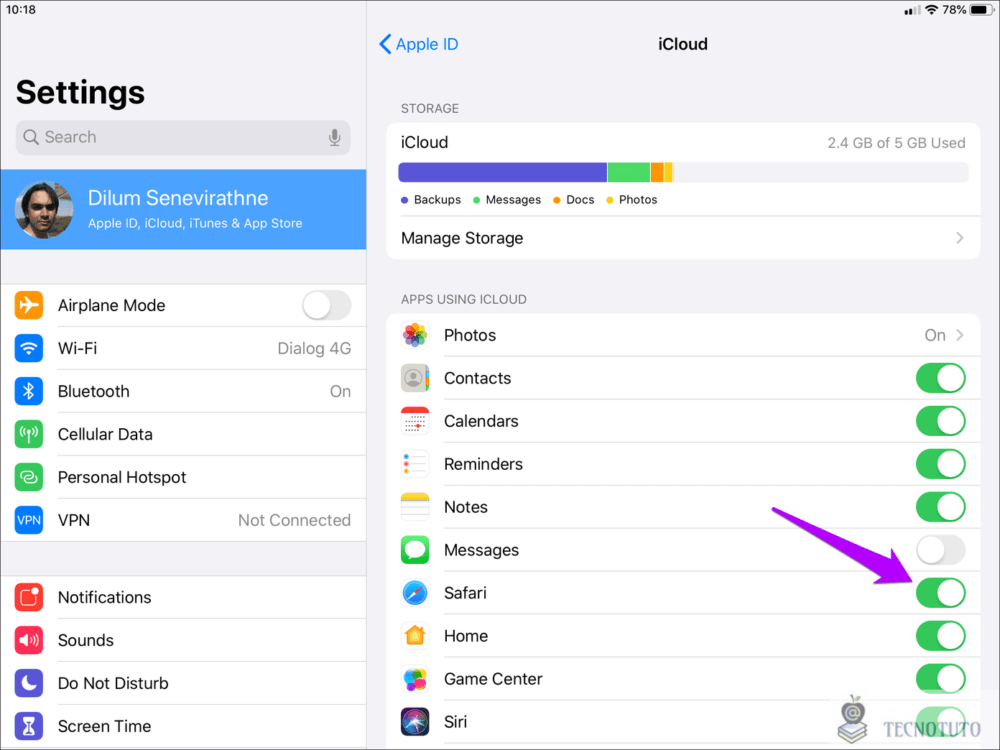
Task: Tap the Home app icon
Action: 415,636
